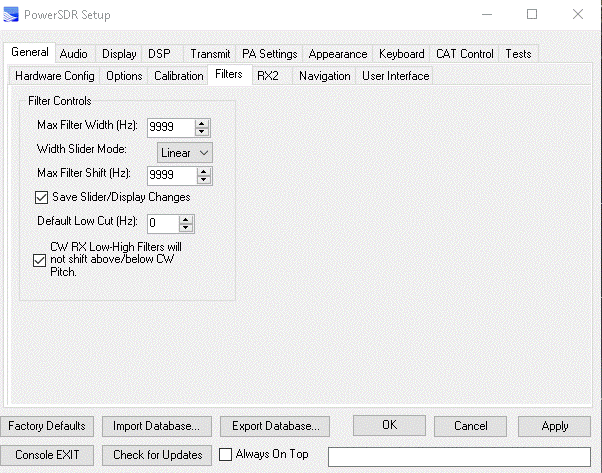Minimize the PowerSDR Setup window
Screen dimensions: 602x473
(x=487, y=15)
